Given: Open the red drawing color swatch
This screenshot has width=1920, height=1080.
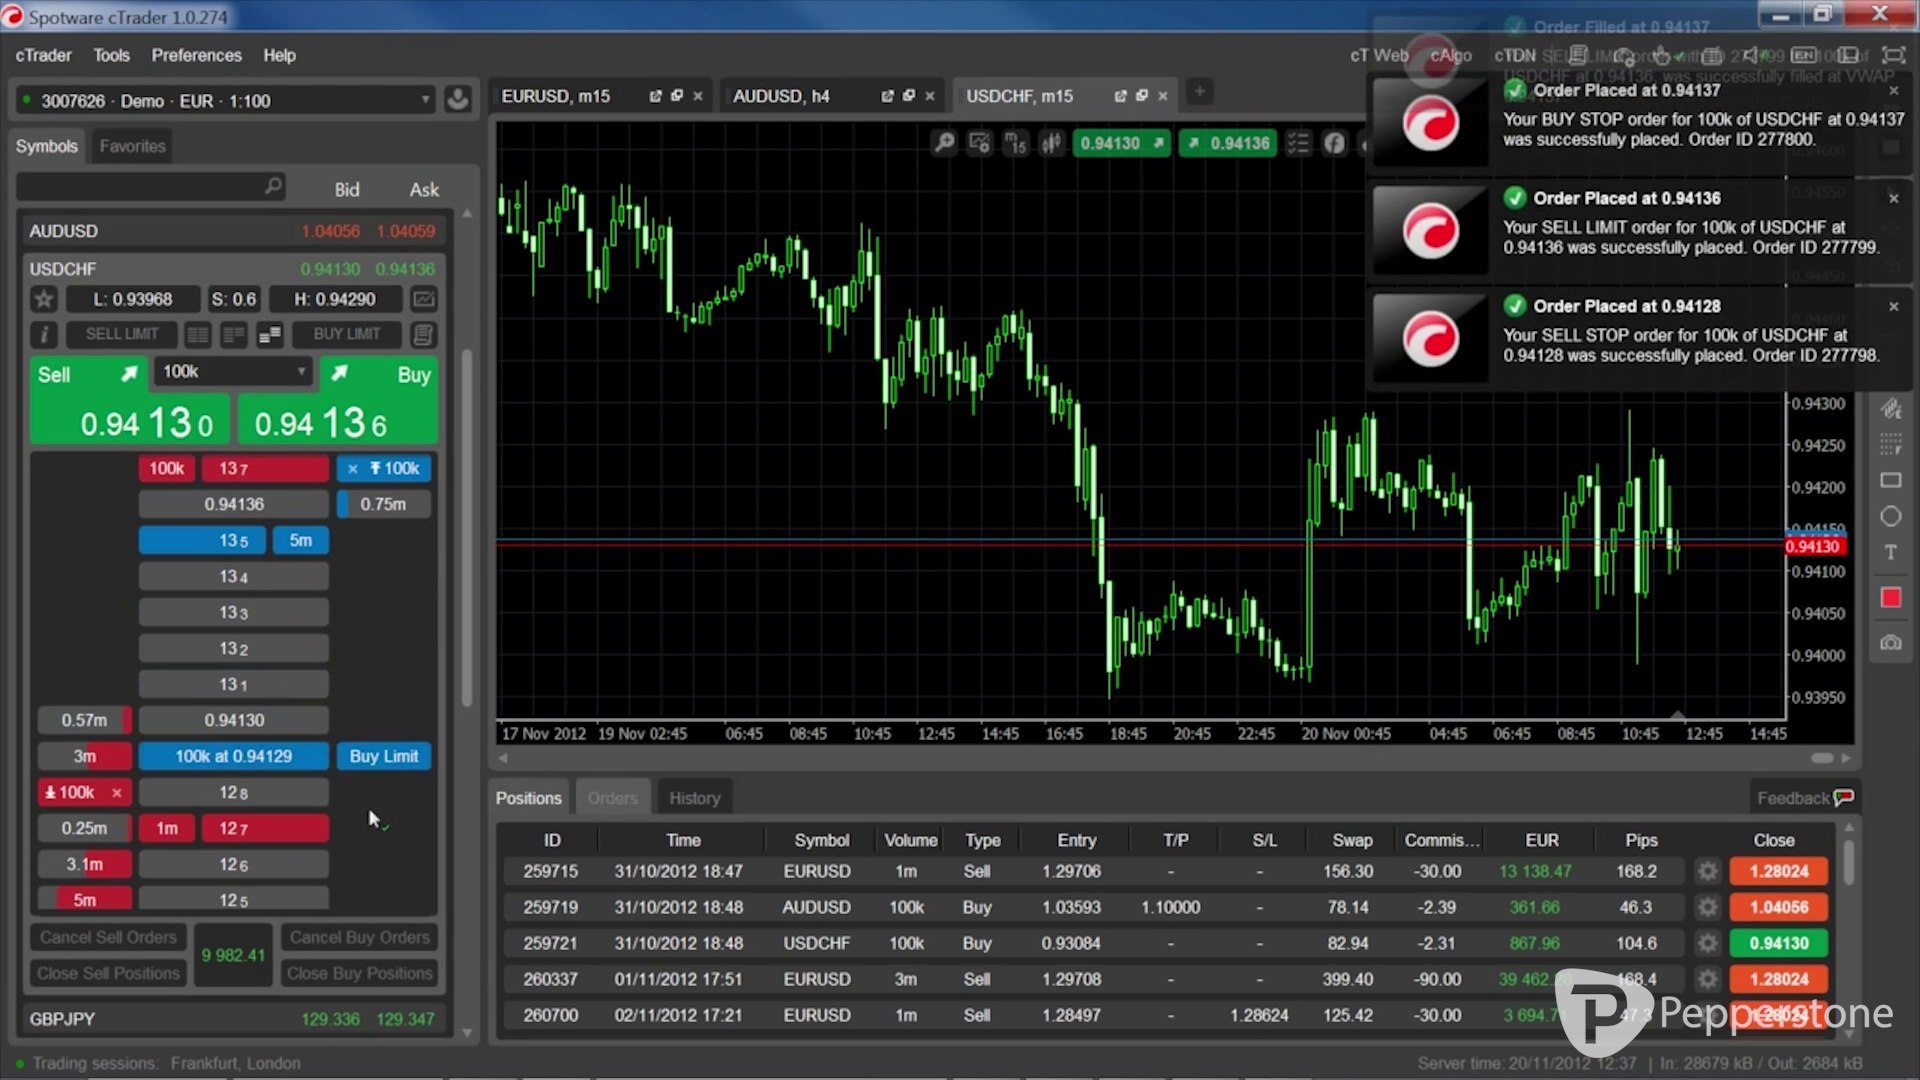Looking at the screenshot, I should click(1890, 598).
